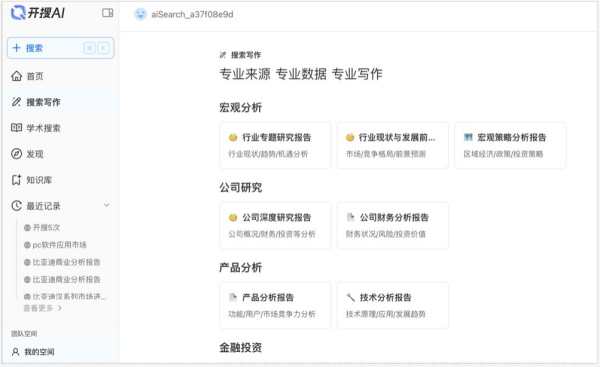Click the clock icon beside 最近记录

click(16, 206)
